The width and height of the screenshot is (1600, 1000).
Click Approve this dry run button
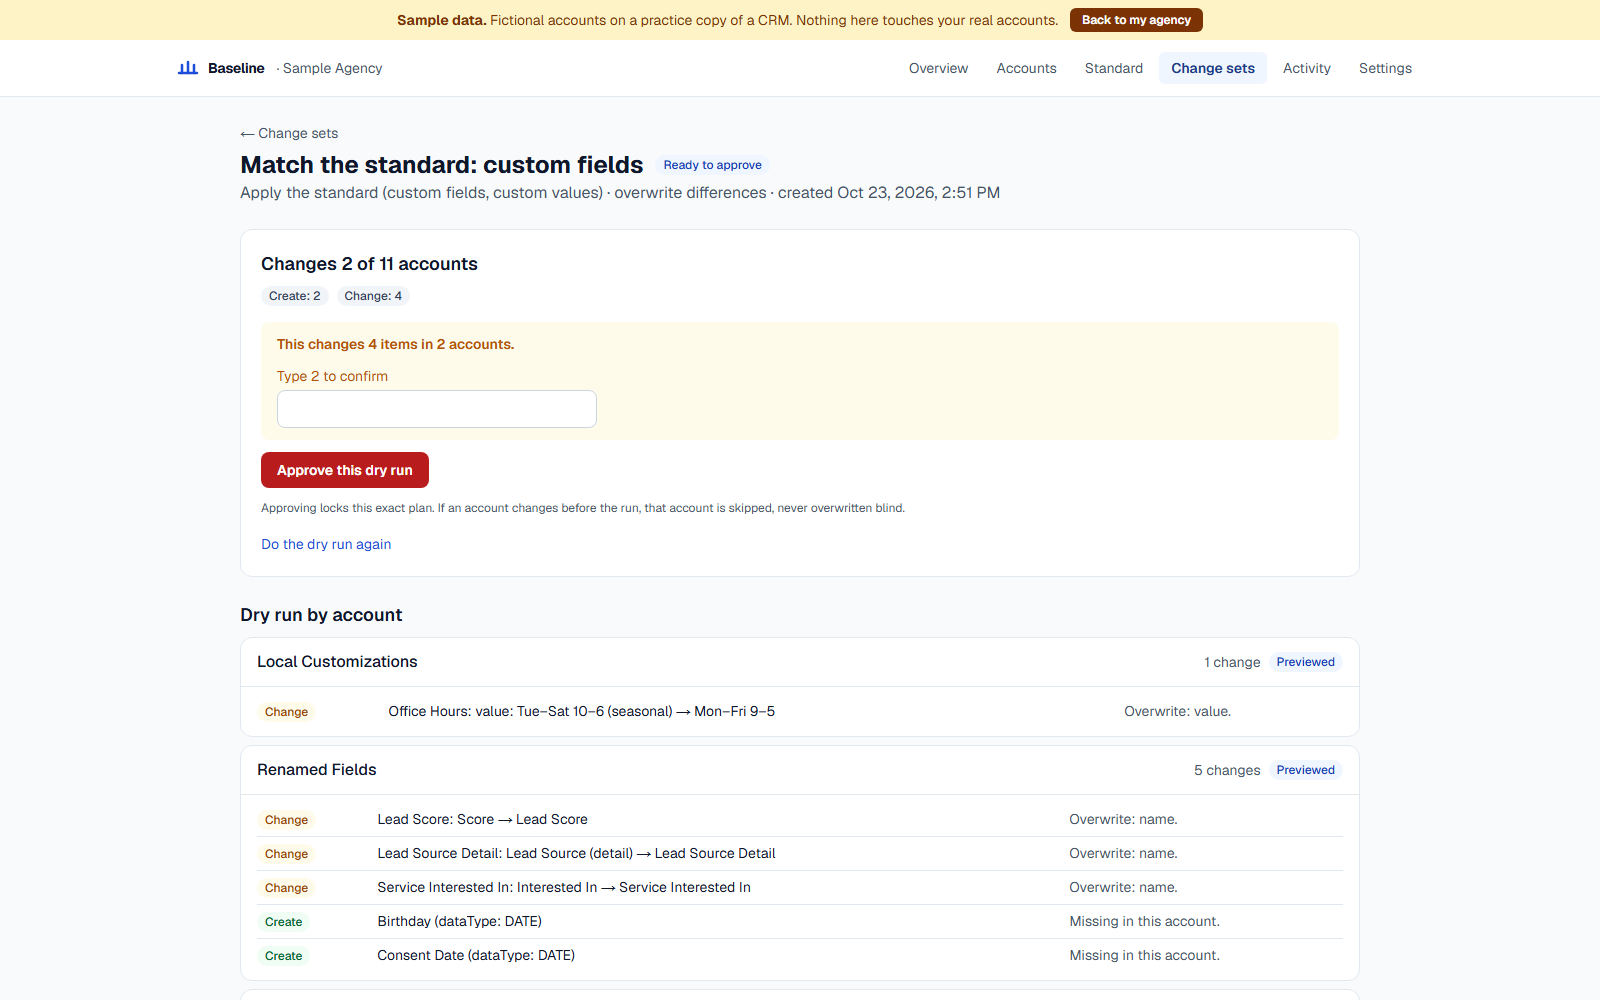click(345, 470)
